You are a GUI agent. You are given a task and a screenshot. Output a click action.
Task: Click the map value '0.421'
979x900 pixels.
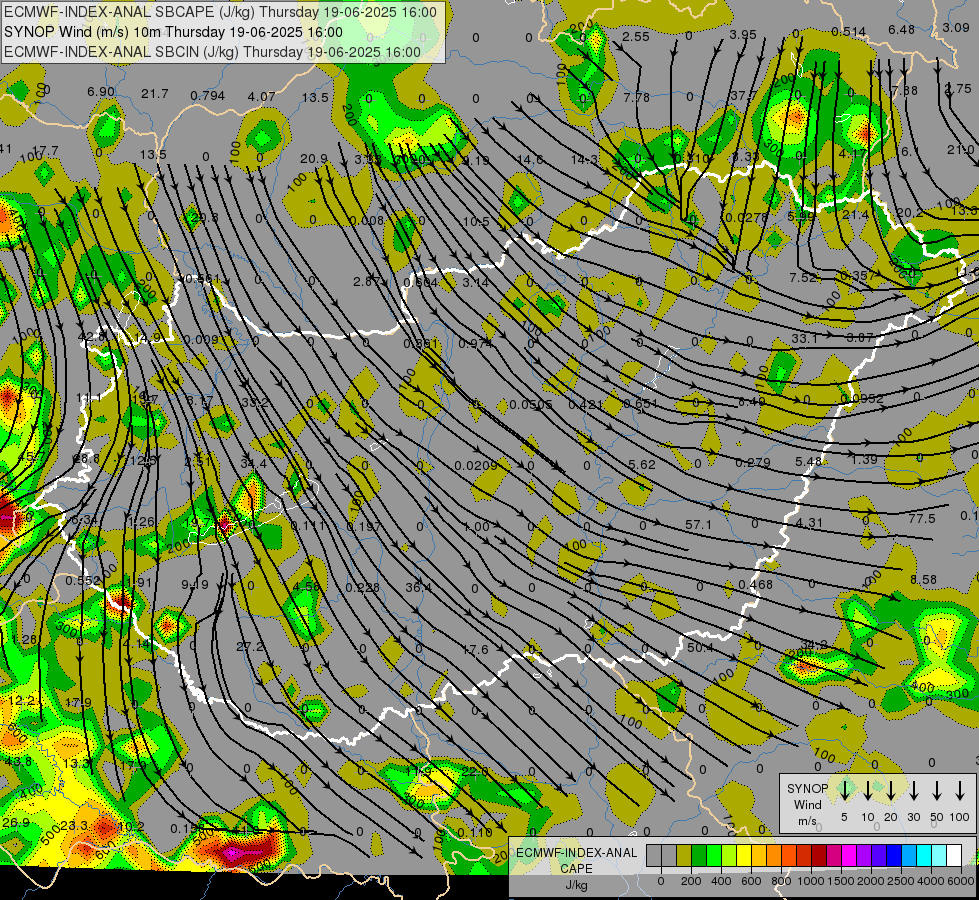coord(586,405)
